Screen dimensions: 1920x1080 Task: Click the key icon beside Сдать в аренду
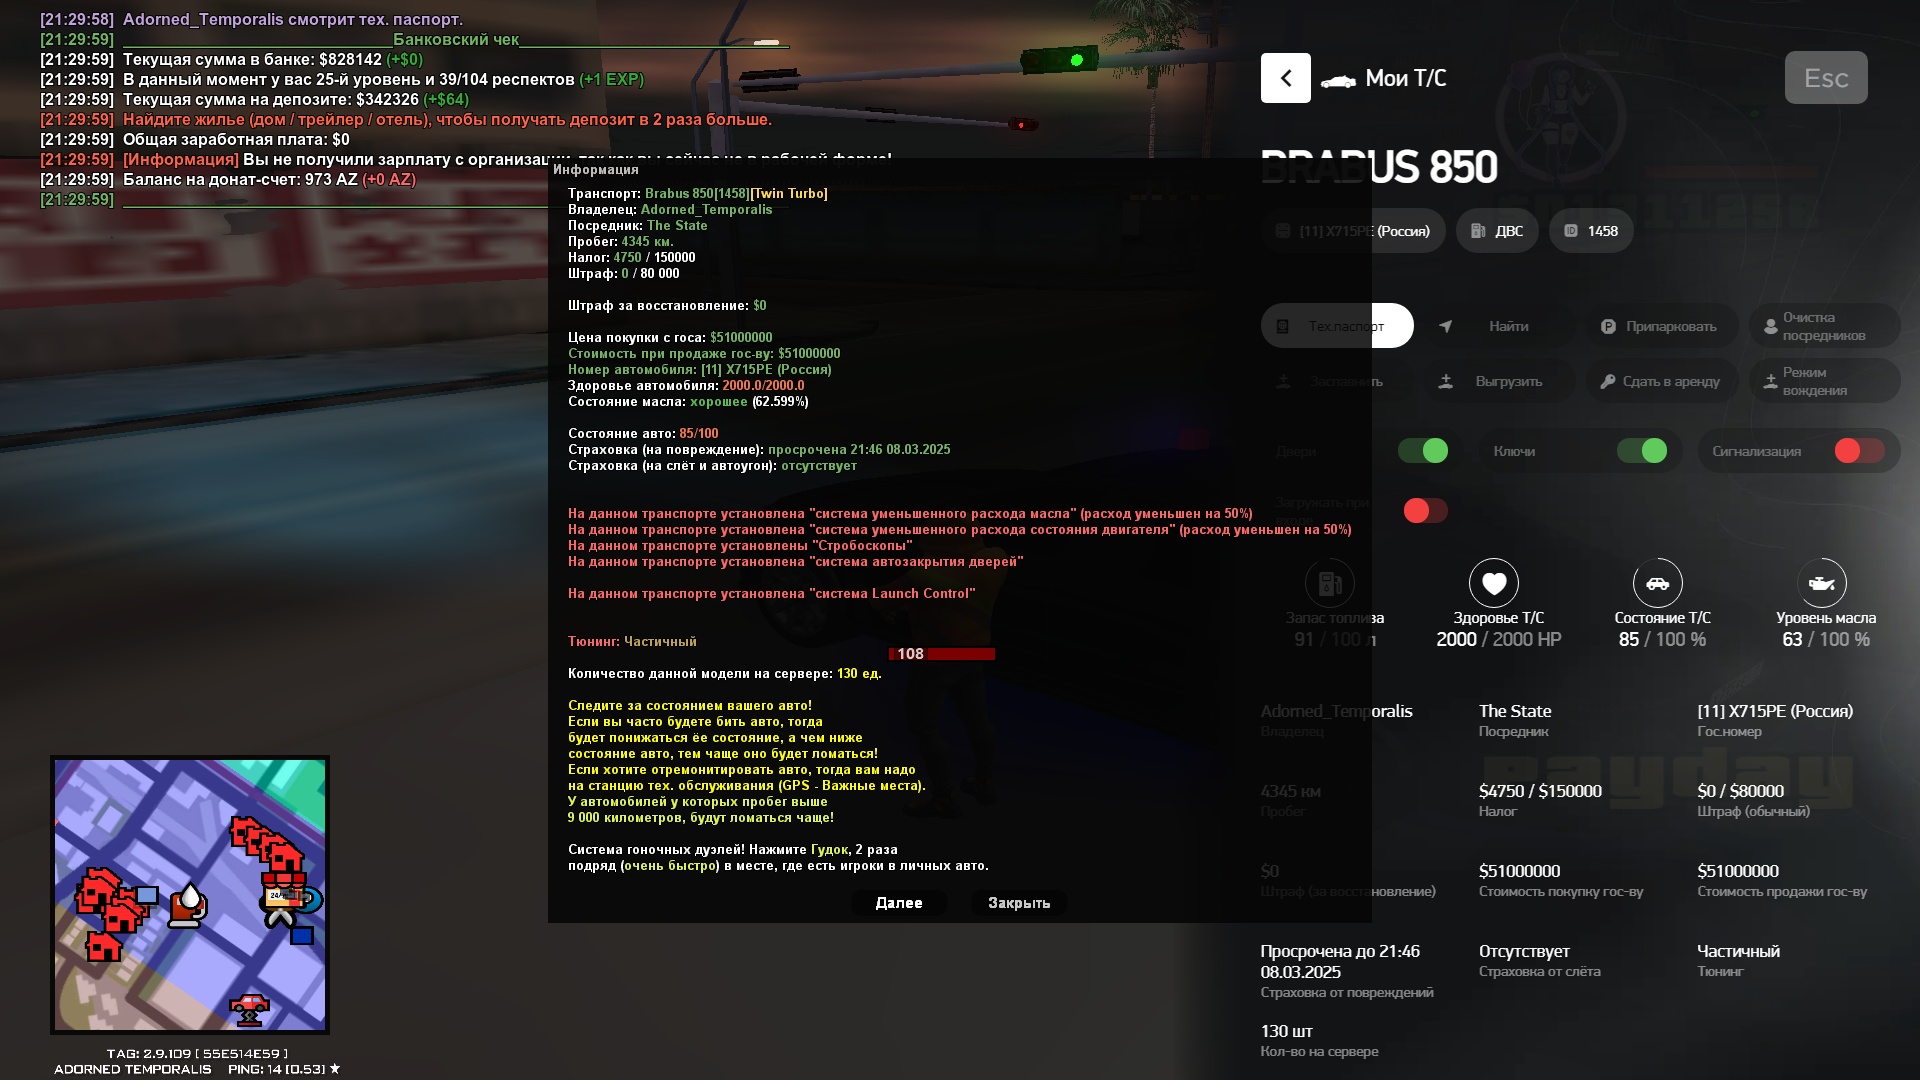tap(1608, 381)
